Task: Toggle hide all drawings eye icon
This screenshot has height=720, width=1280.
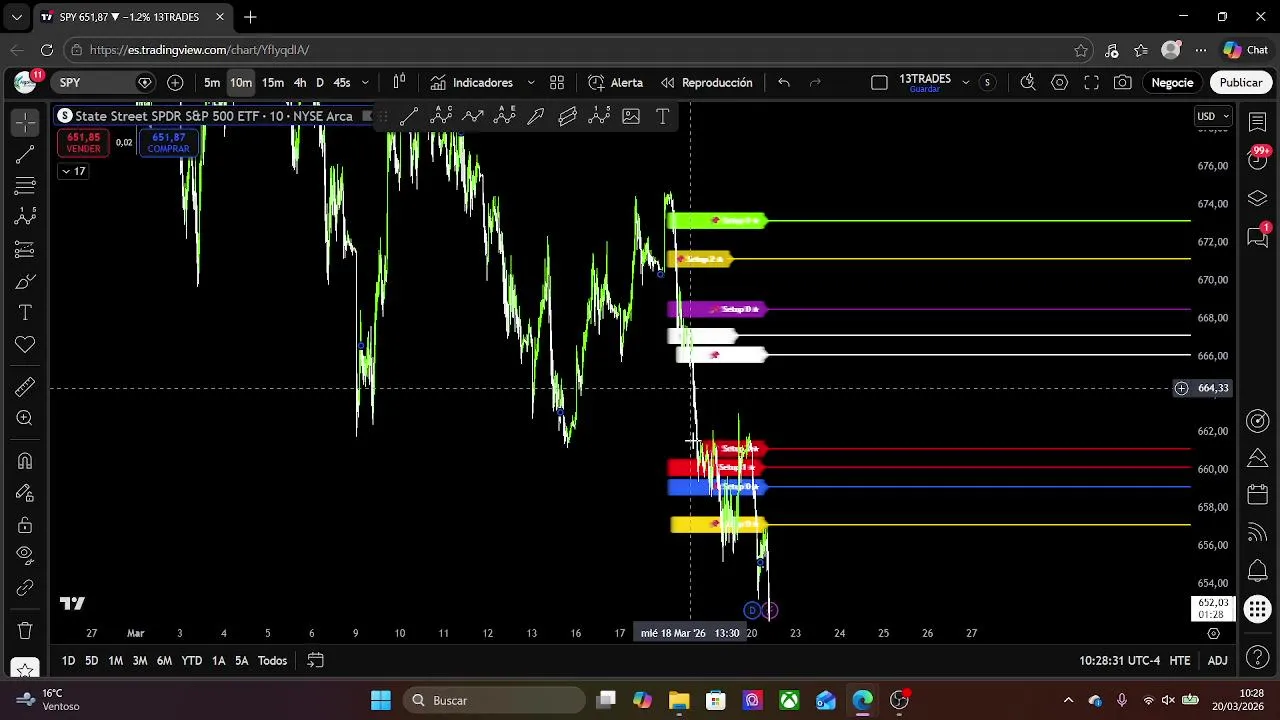Action: [25, 556]
